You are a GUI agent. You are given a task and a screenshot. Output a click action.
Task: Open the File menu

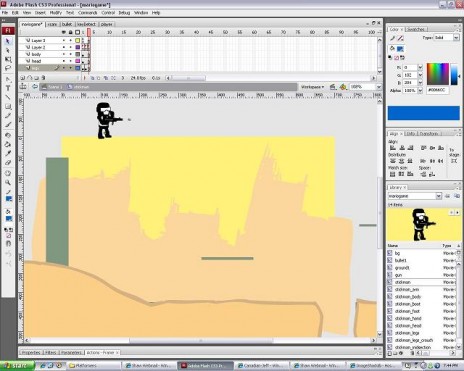point(5,13)
